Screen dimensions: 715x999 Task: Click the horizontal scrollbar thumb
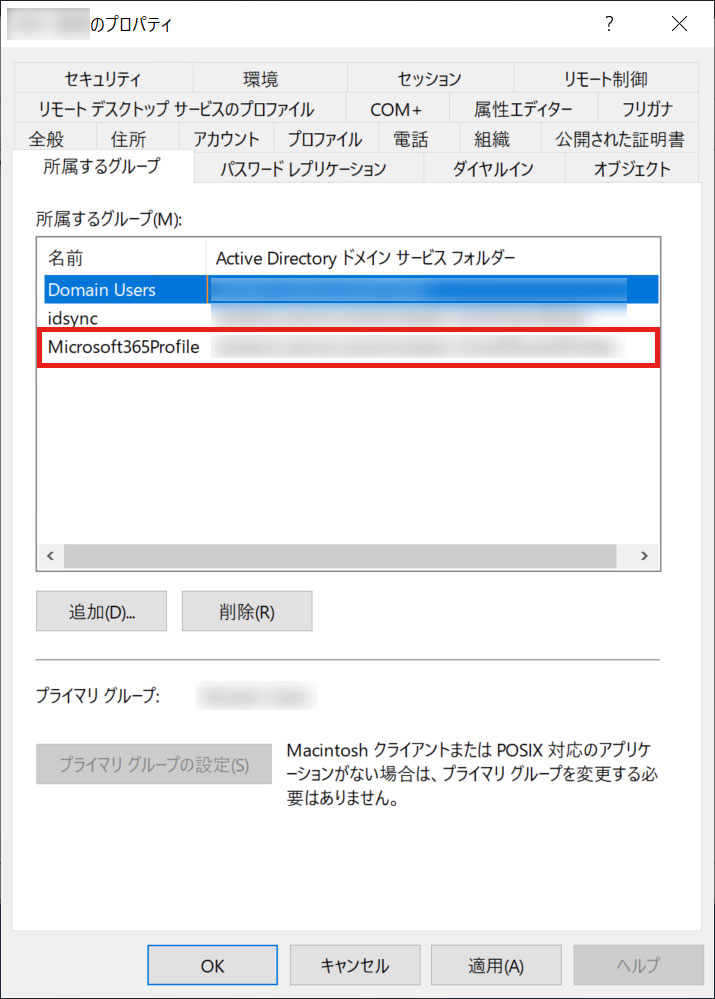pyautogui.click(x=340, y=556)
